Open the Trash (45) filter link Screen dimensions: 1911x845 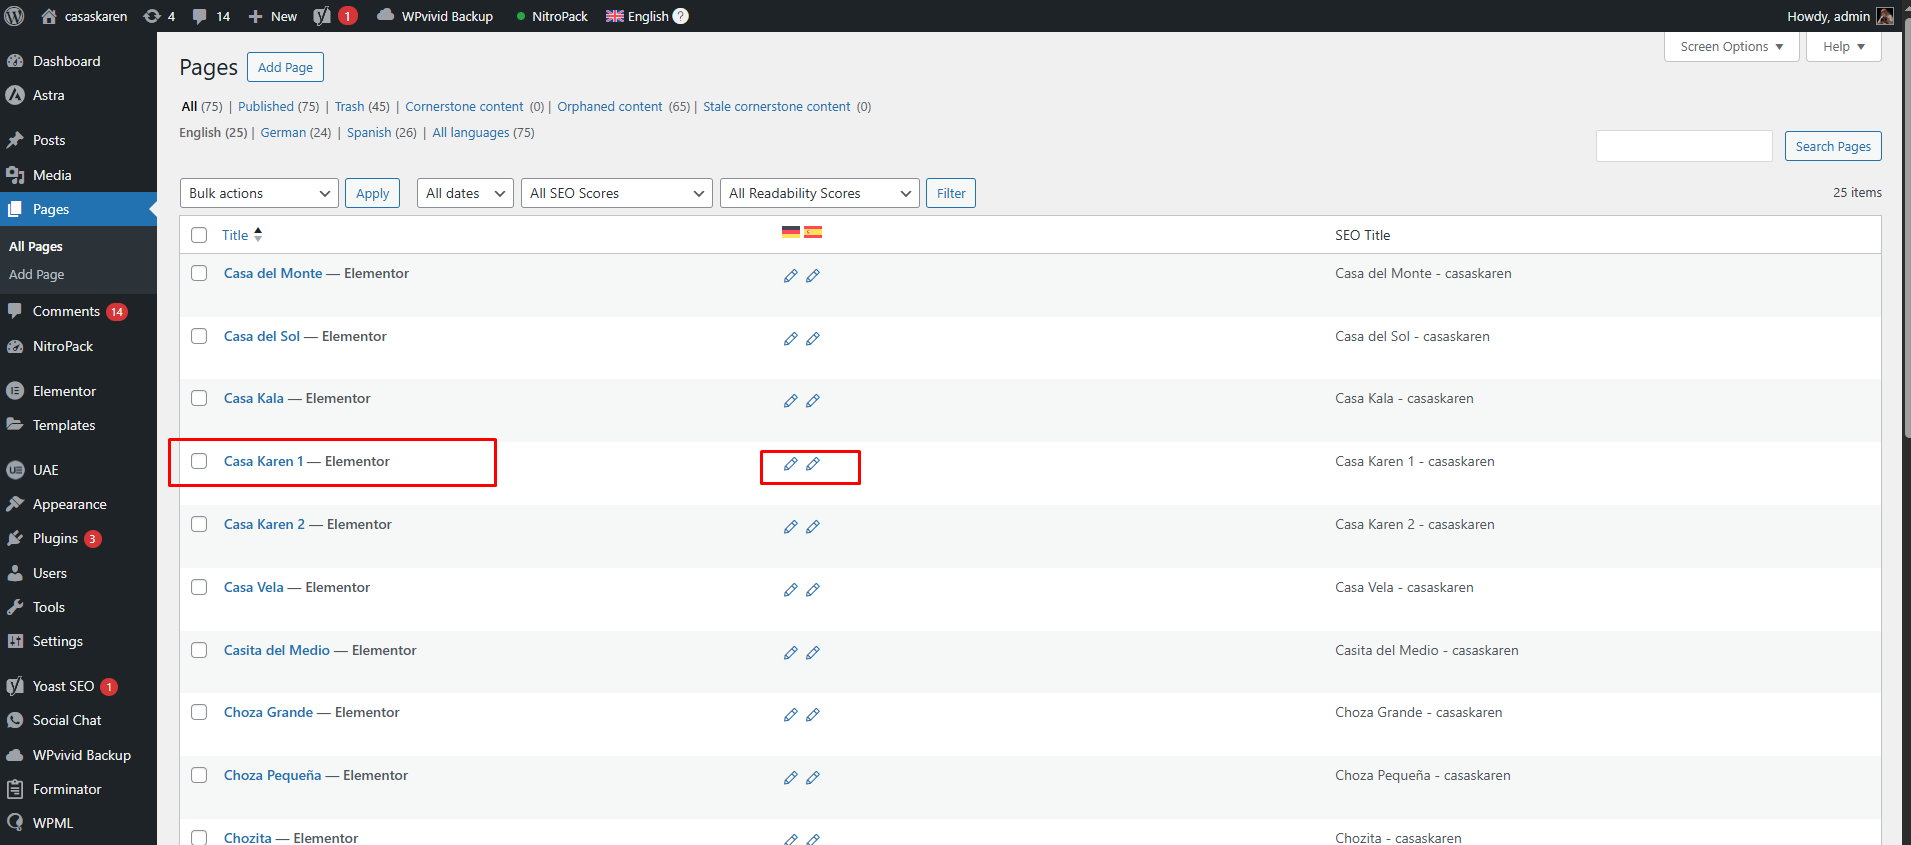(361, 107)
